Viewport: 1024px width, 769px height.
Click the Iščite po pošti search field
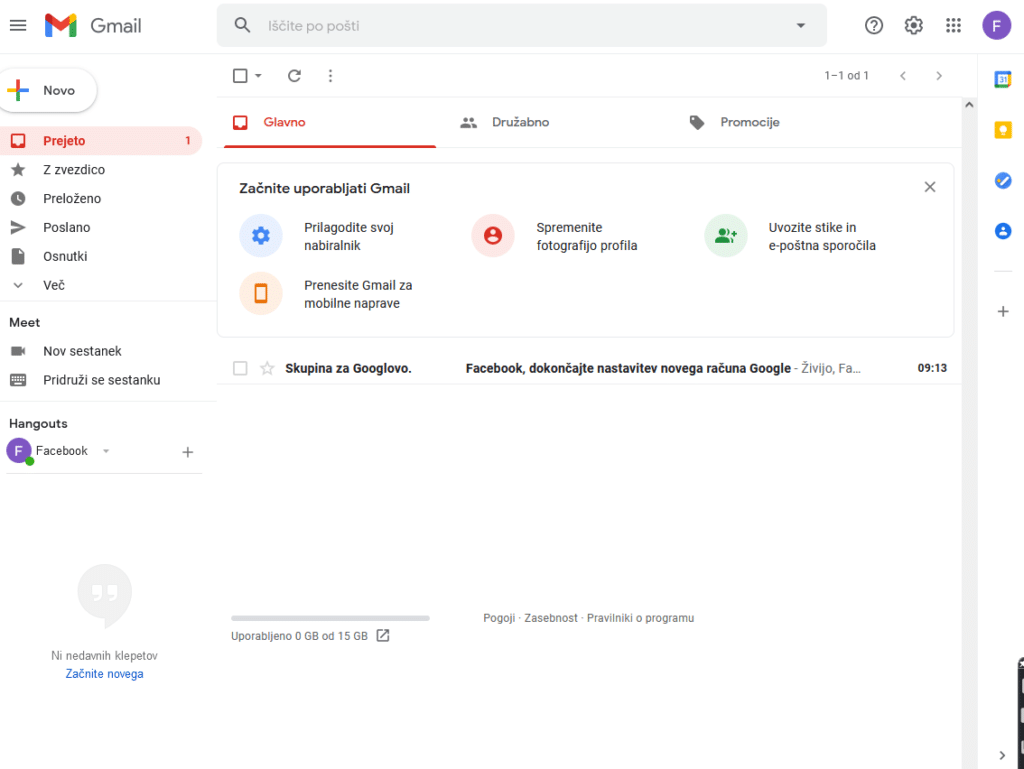[522, 25]
